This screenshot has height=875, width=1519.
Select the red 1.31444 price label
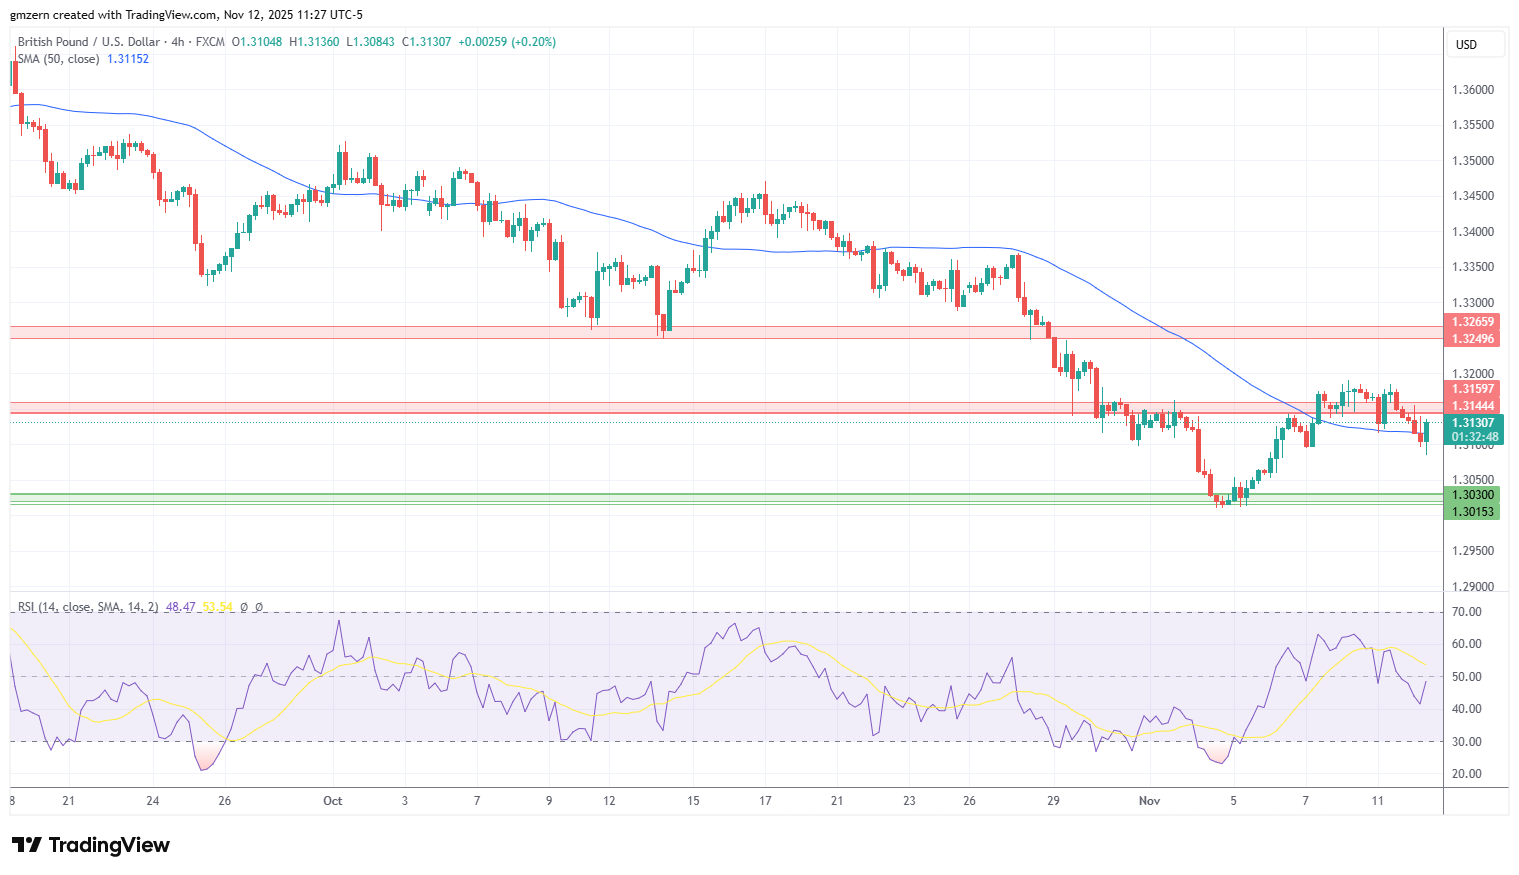tap(1473, 406)
